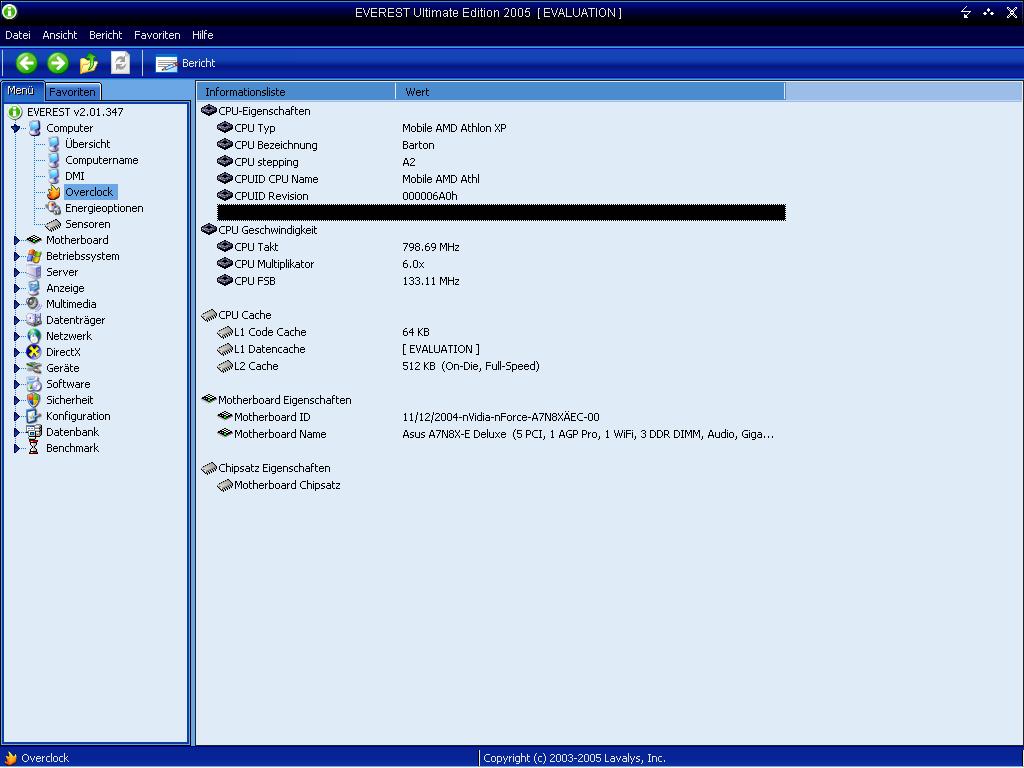This screenshot has height=768, width=1024.
Task: Expand the Motherboard tree node
Action: [16, 240]
